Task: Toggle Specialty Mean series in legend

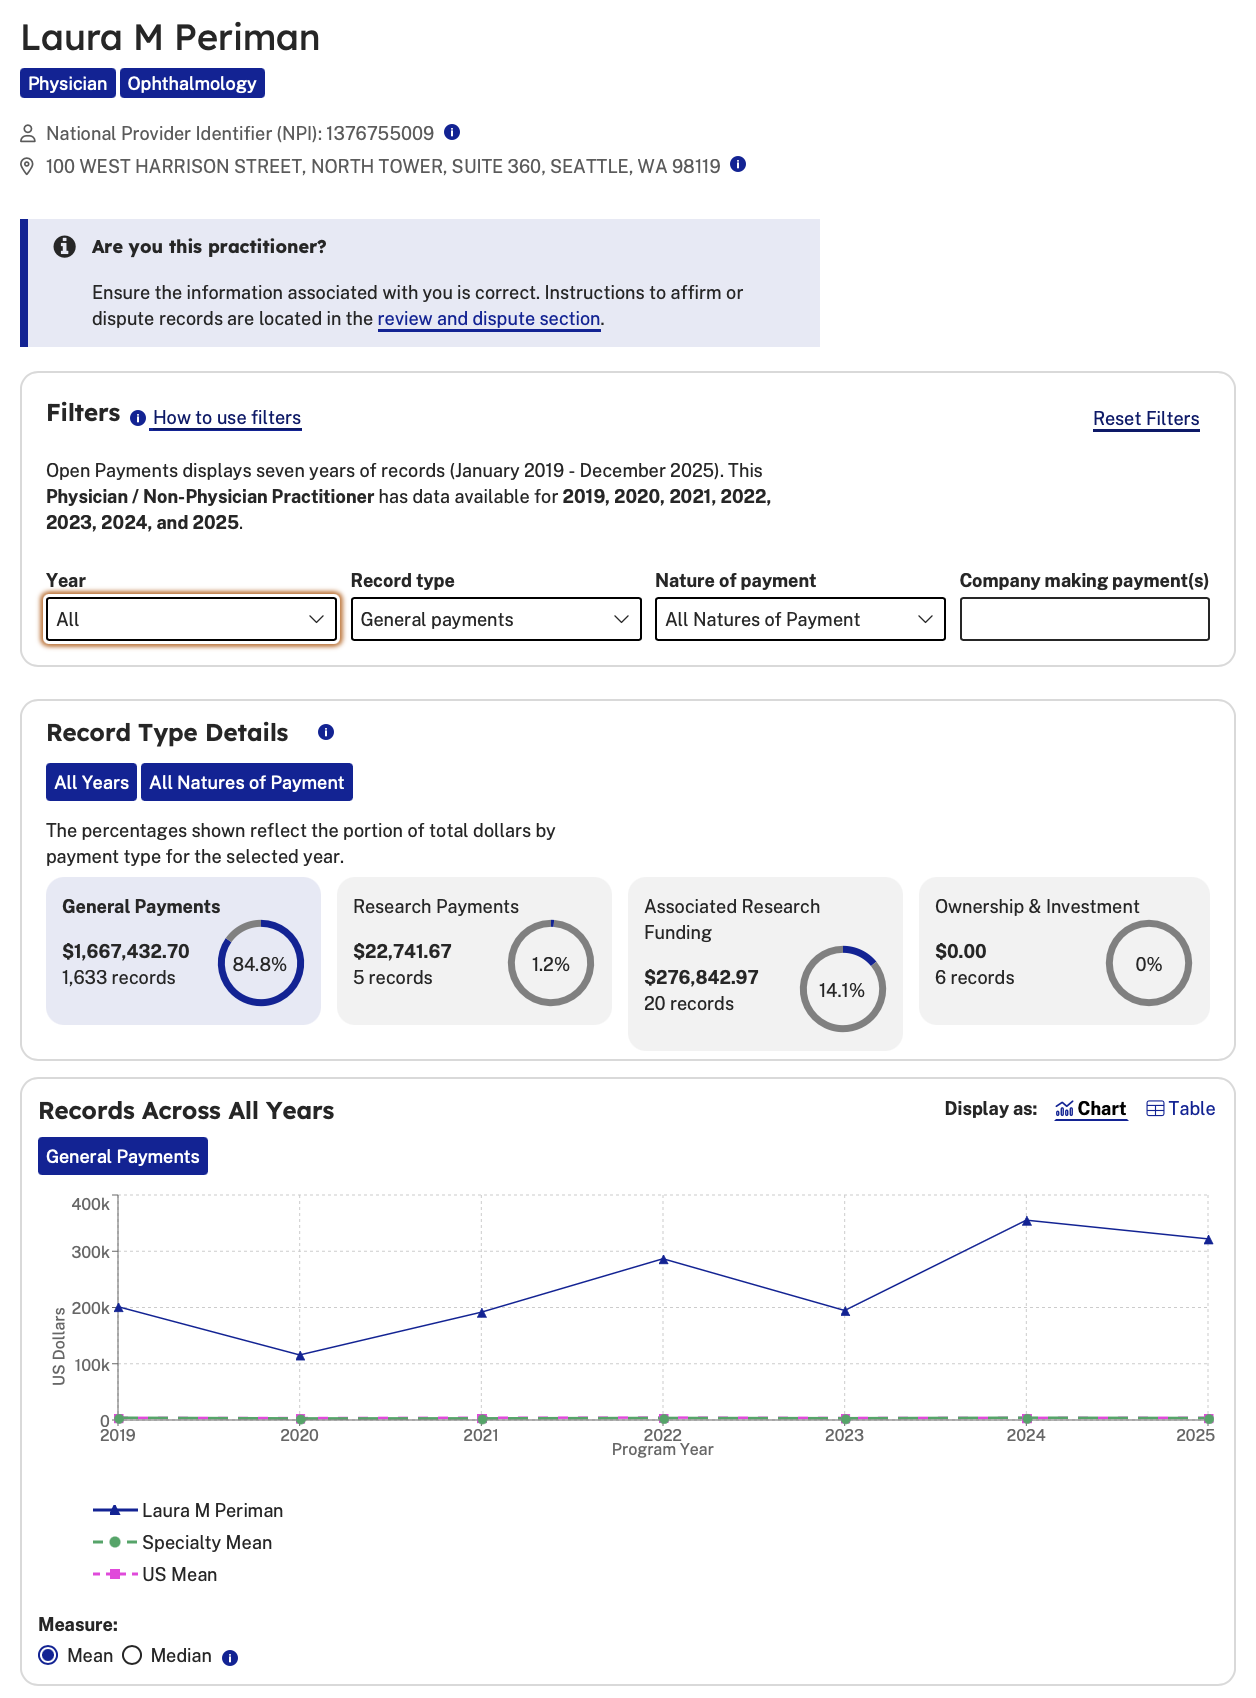Action: click(182, 1542)
